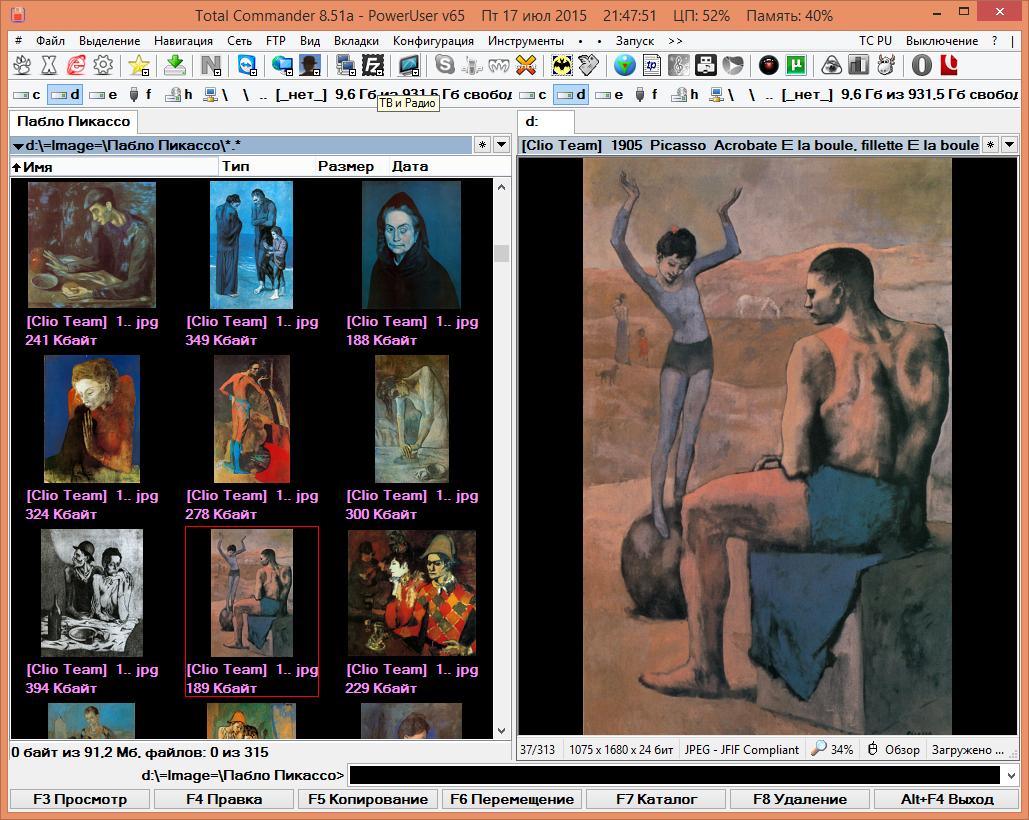Click the blue globe toolbar icon
Viewport: 1029px width, 820px height.
625,65
